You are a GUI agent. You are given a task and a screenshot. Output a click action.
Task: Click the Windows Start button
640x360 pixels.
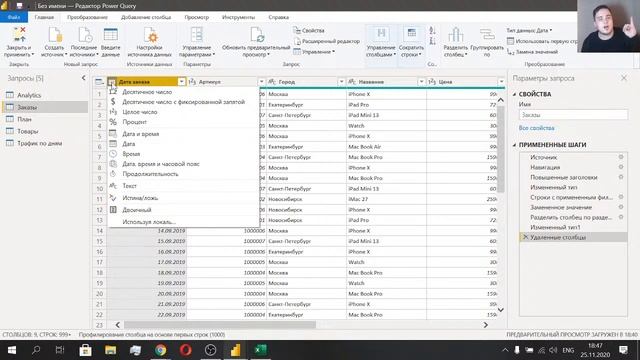point(12,350)
